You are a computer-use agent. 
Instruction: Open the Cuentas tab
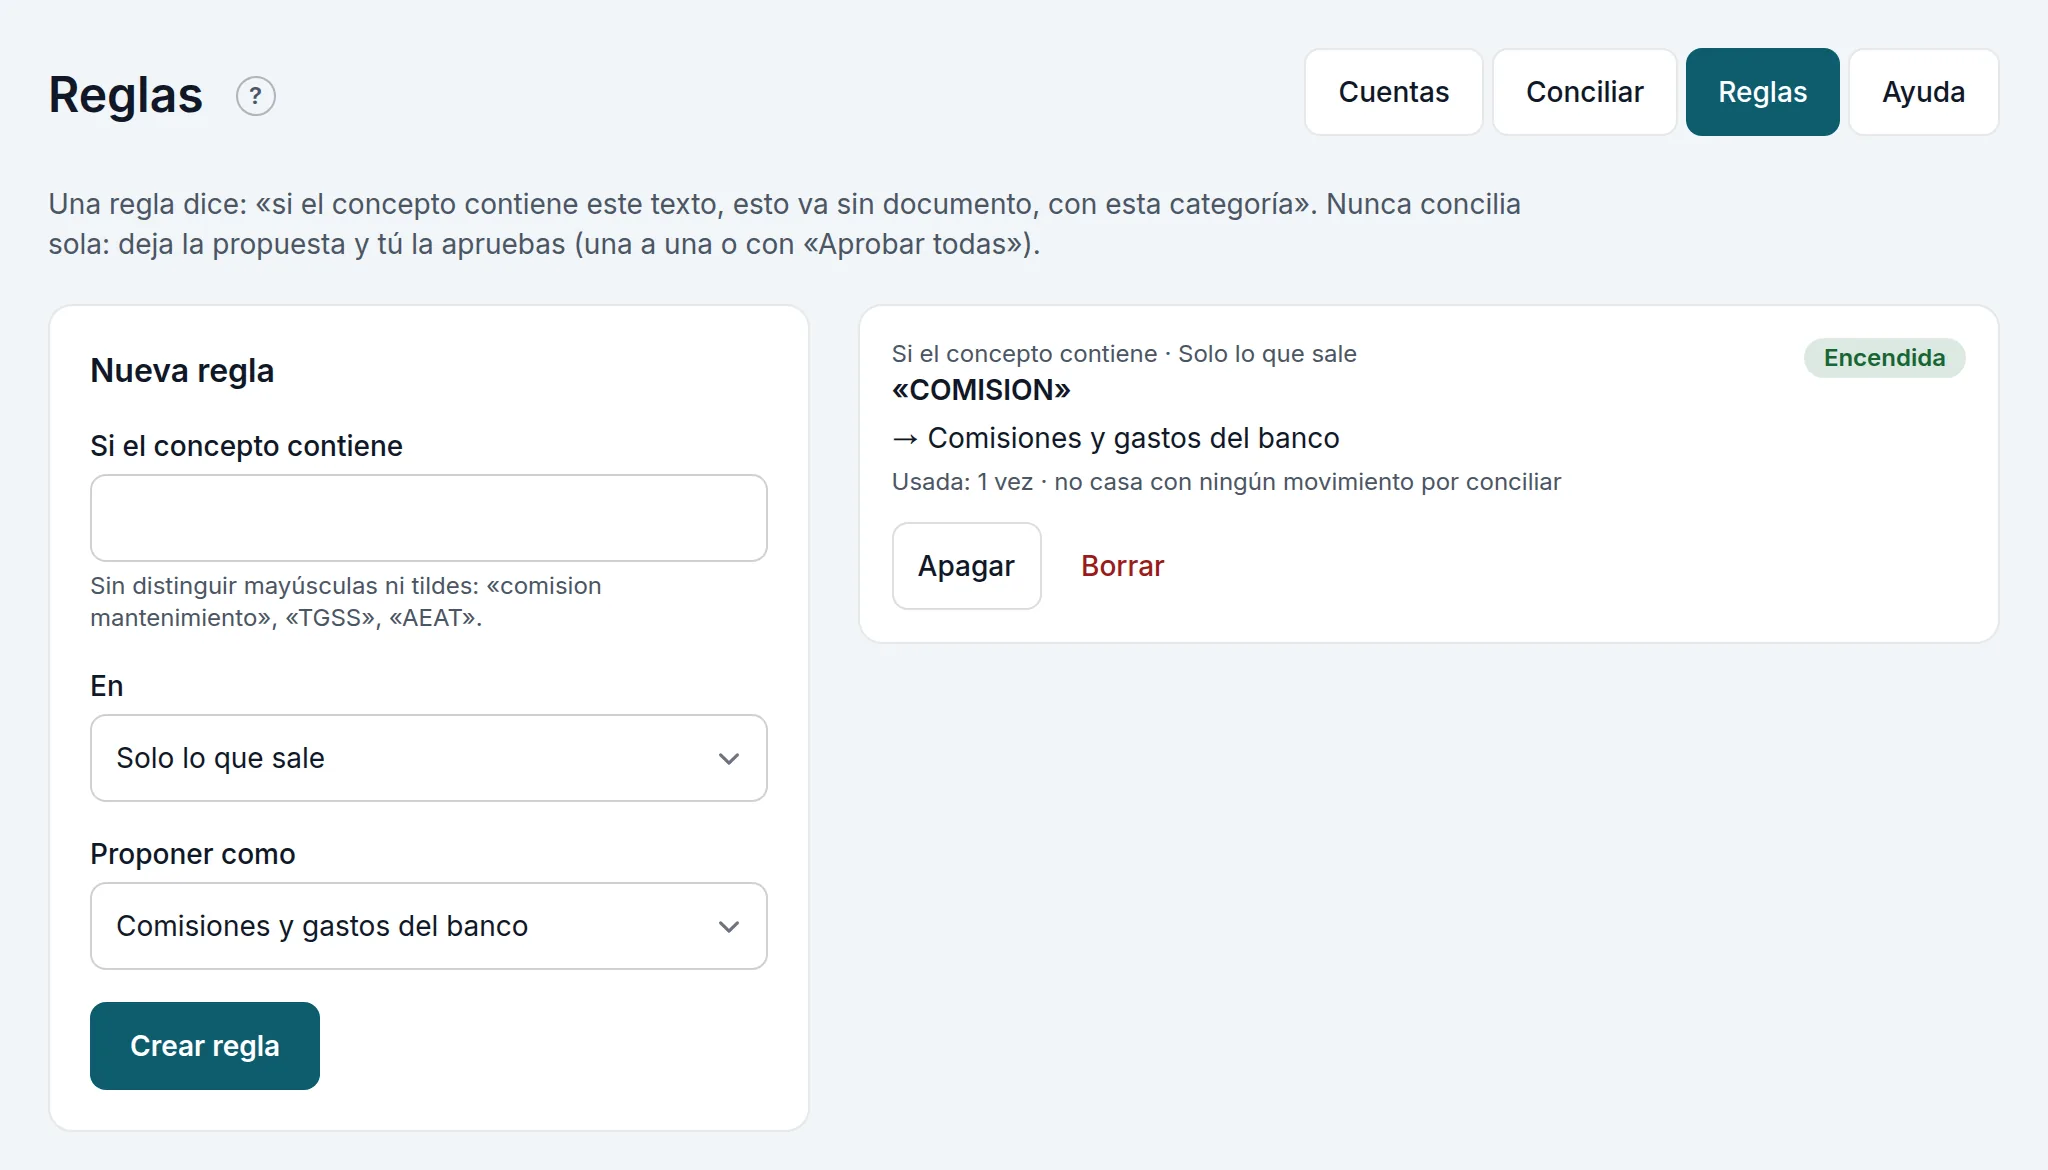(x=1393, y=92)
